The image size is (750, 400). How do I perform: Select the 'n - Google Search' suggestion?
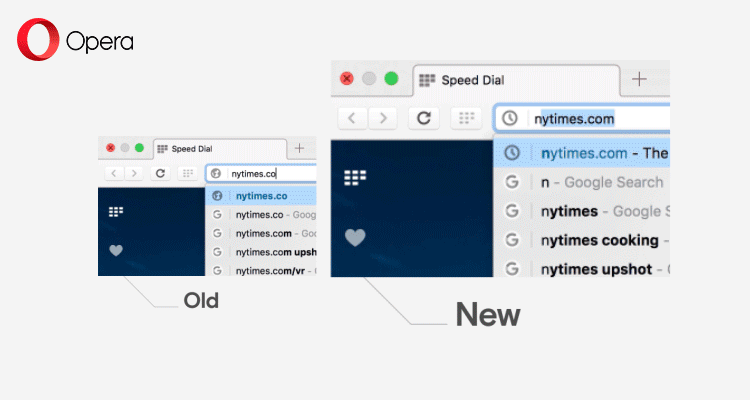pos(600,182)
